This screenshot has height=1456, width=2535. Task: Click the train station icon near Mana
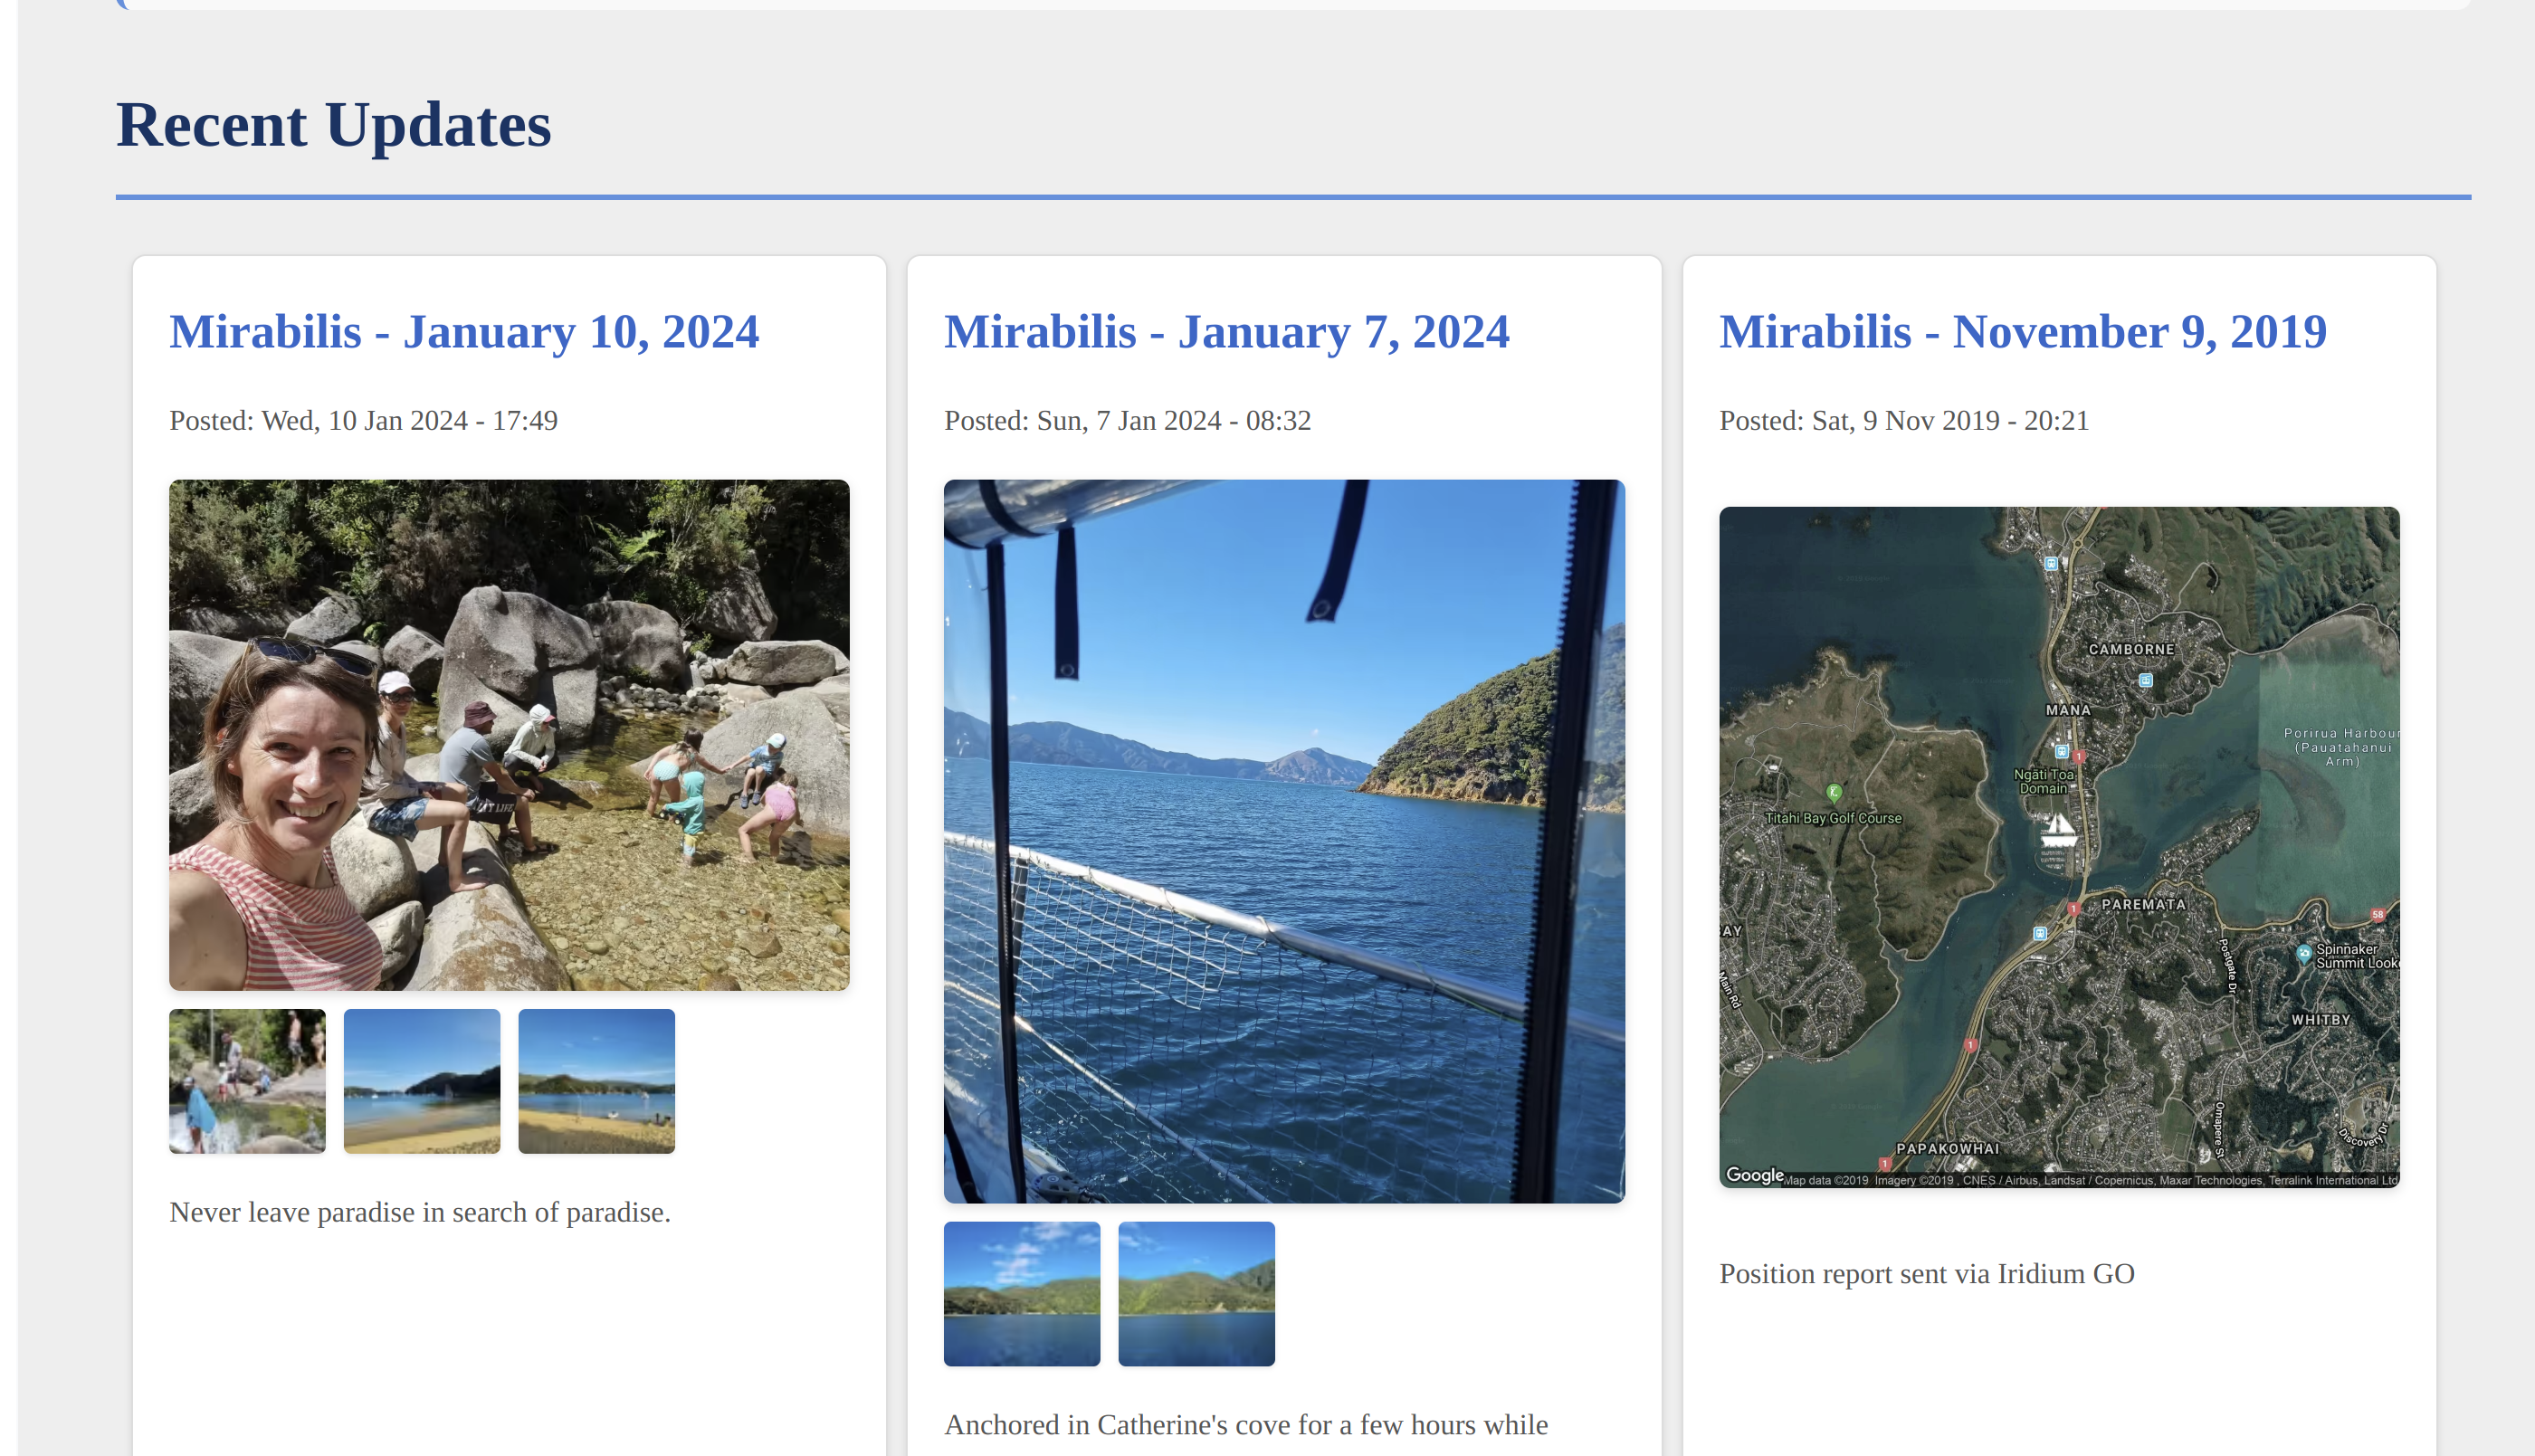coord(2062,752)
